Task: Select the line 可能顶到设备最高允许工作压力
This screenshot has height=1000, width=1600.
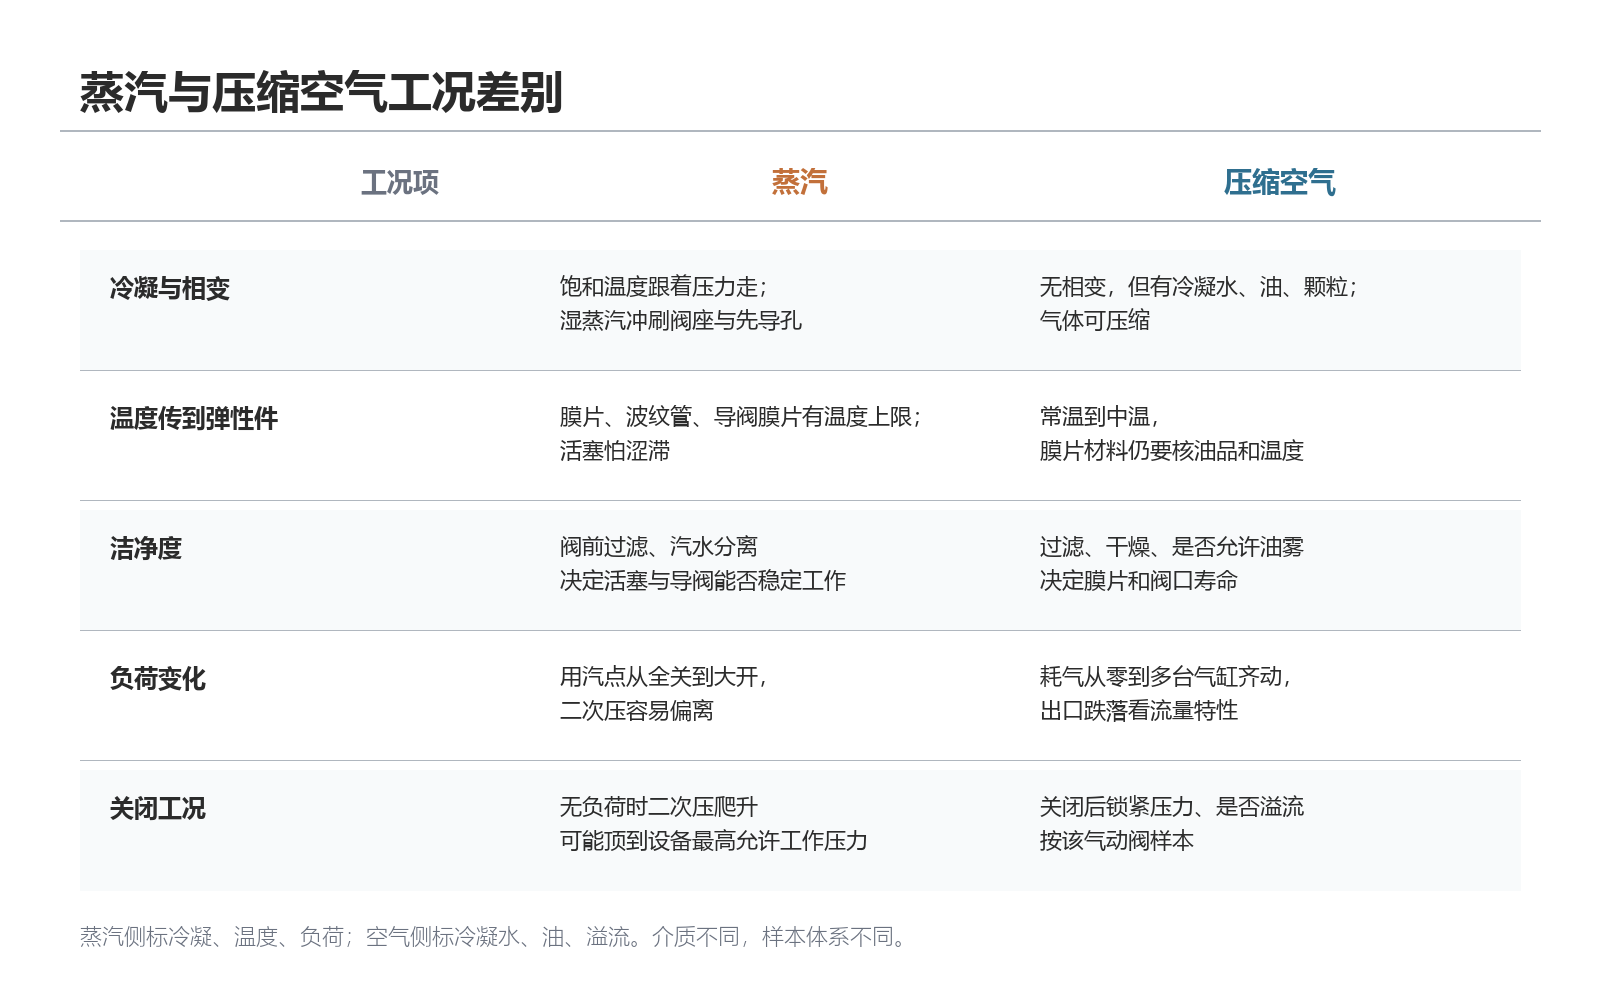Action: pos(714,841)
